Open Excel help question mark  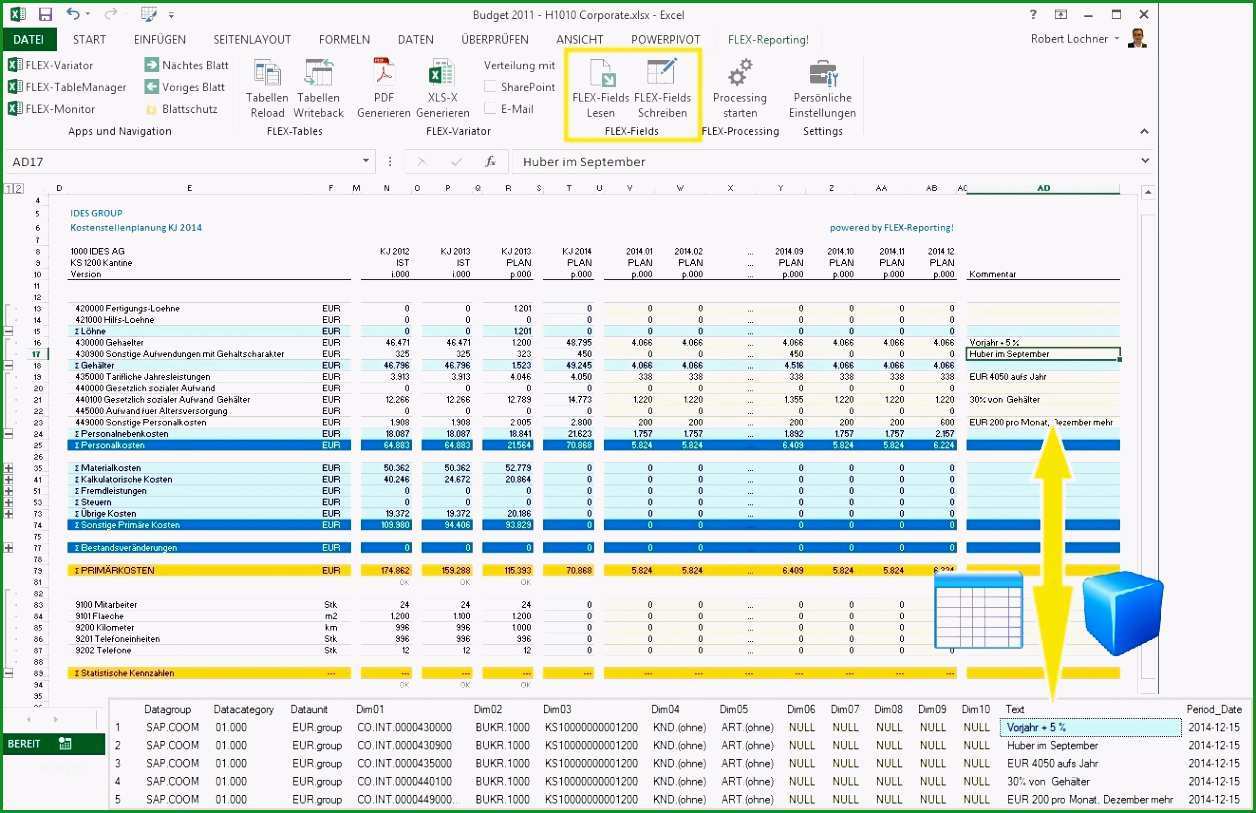(x=1034, y=15)
